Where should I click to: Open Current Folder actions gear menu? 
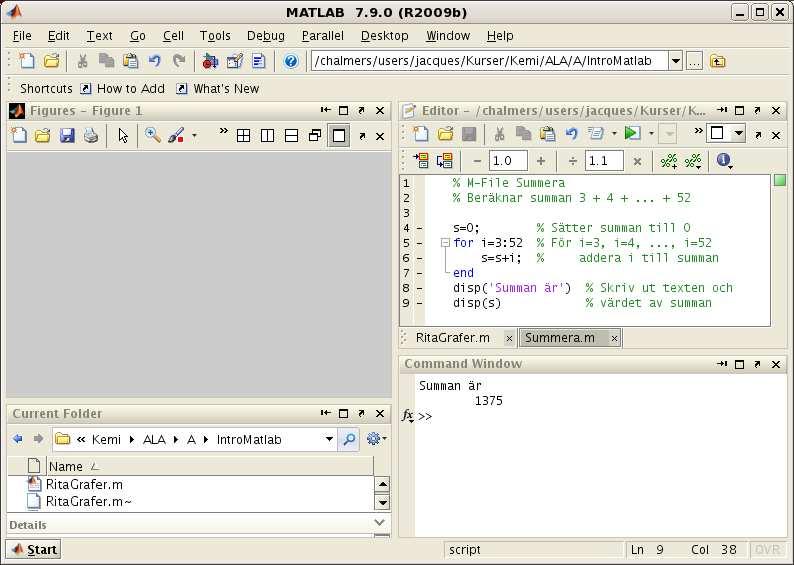click(376, 438)
